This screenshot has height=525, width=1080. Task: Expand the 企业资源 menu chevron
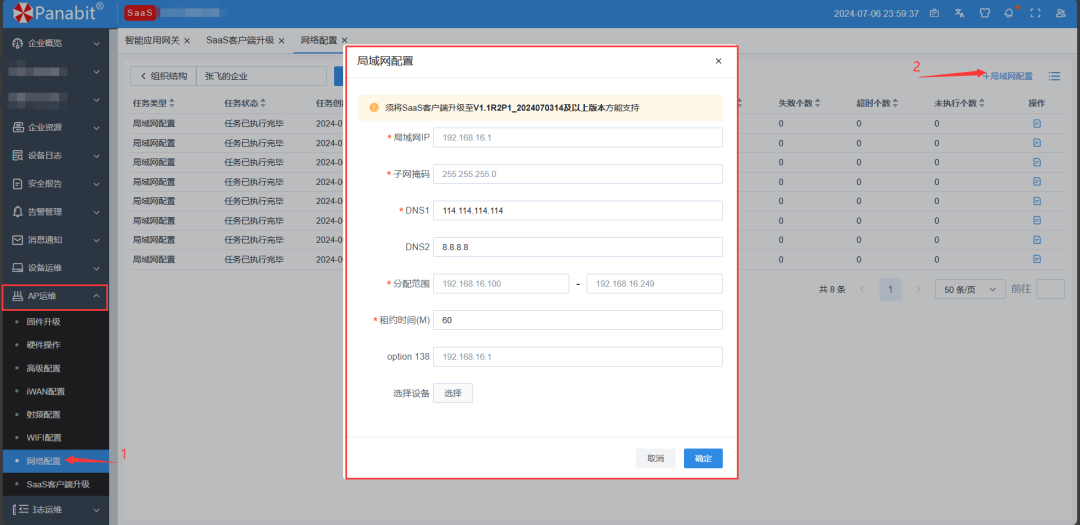96,127
